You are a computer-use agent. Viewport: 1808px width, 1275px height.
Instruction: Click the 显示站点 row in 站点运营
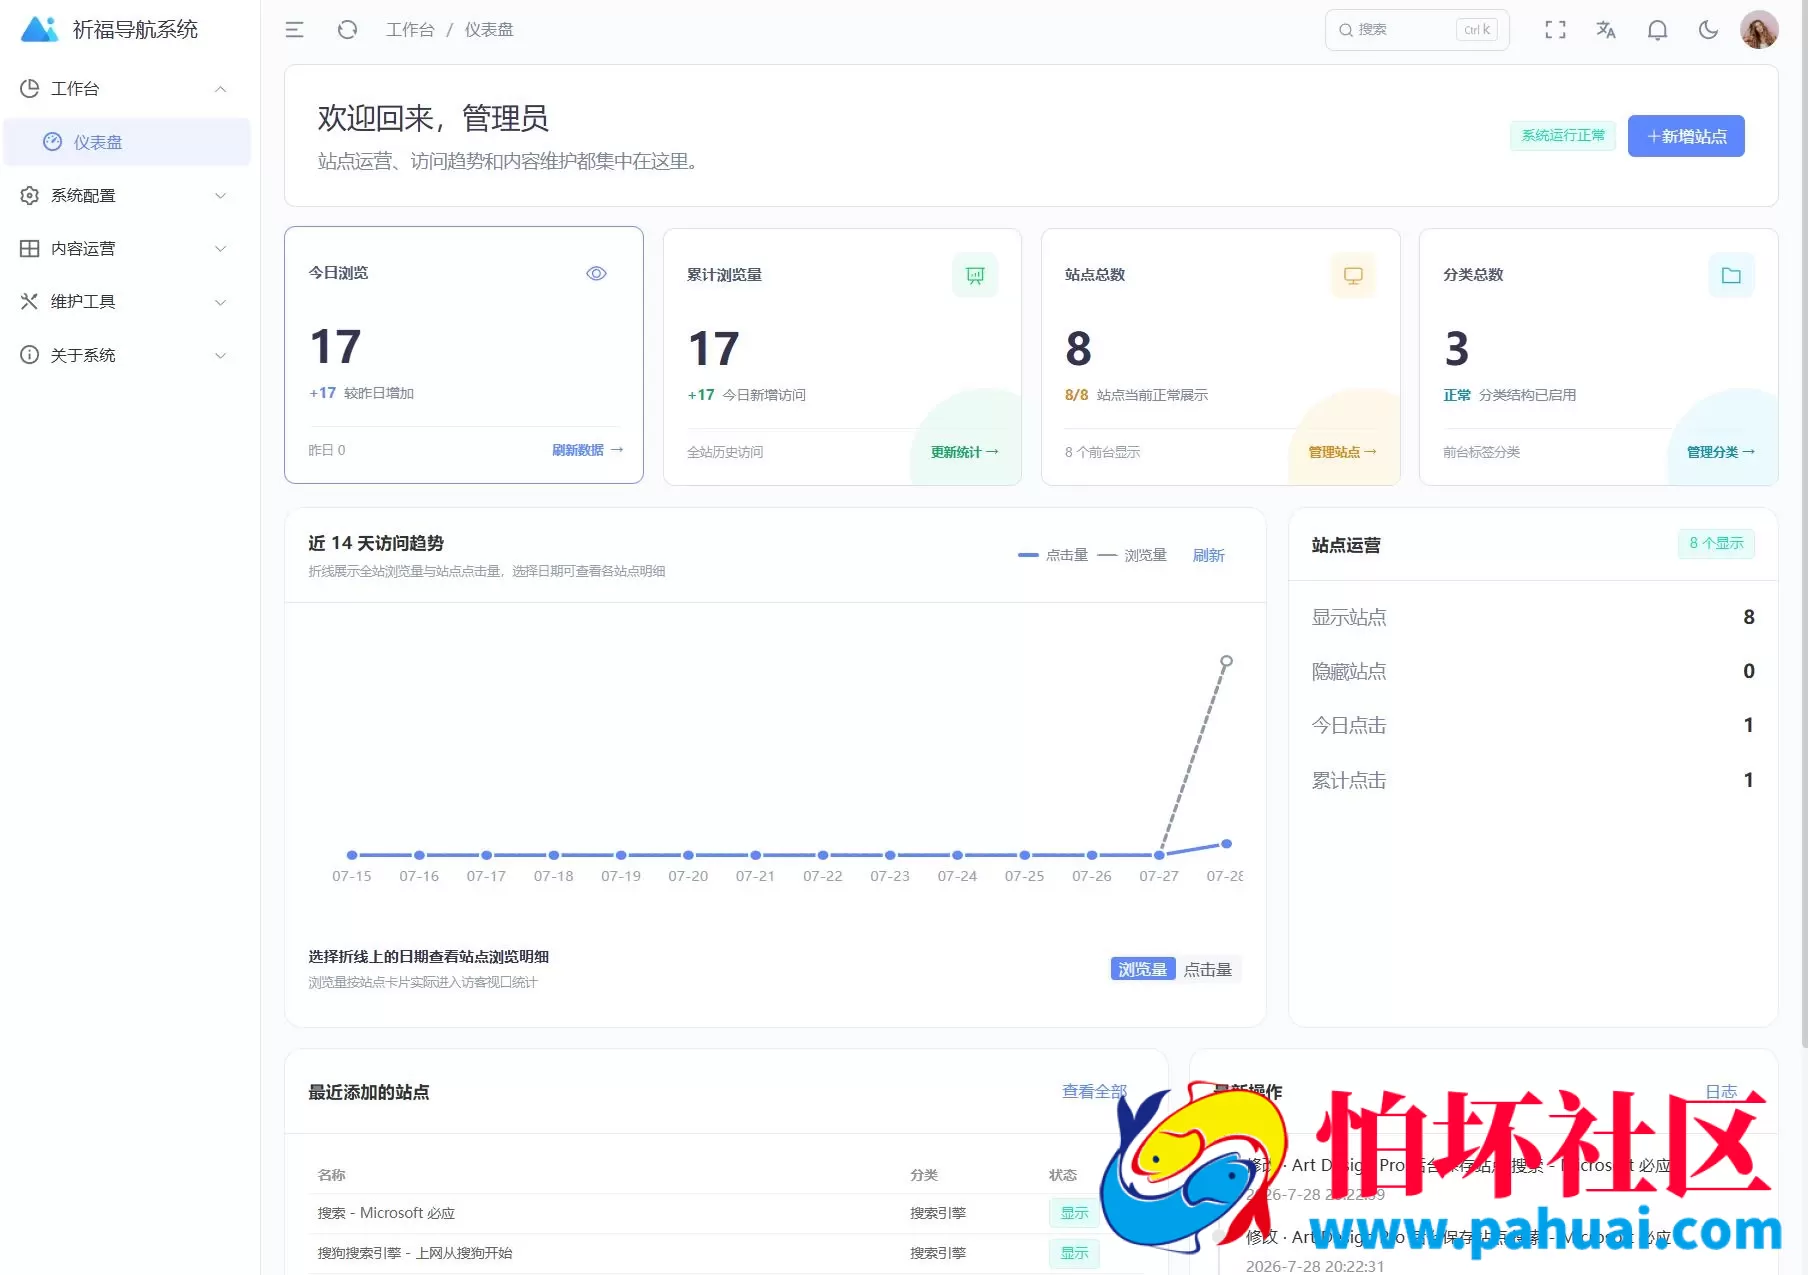click(x=1533, y=617)
